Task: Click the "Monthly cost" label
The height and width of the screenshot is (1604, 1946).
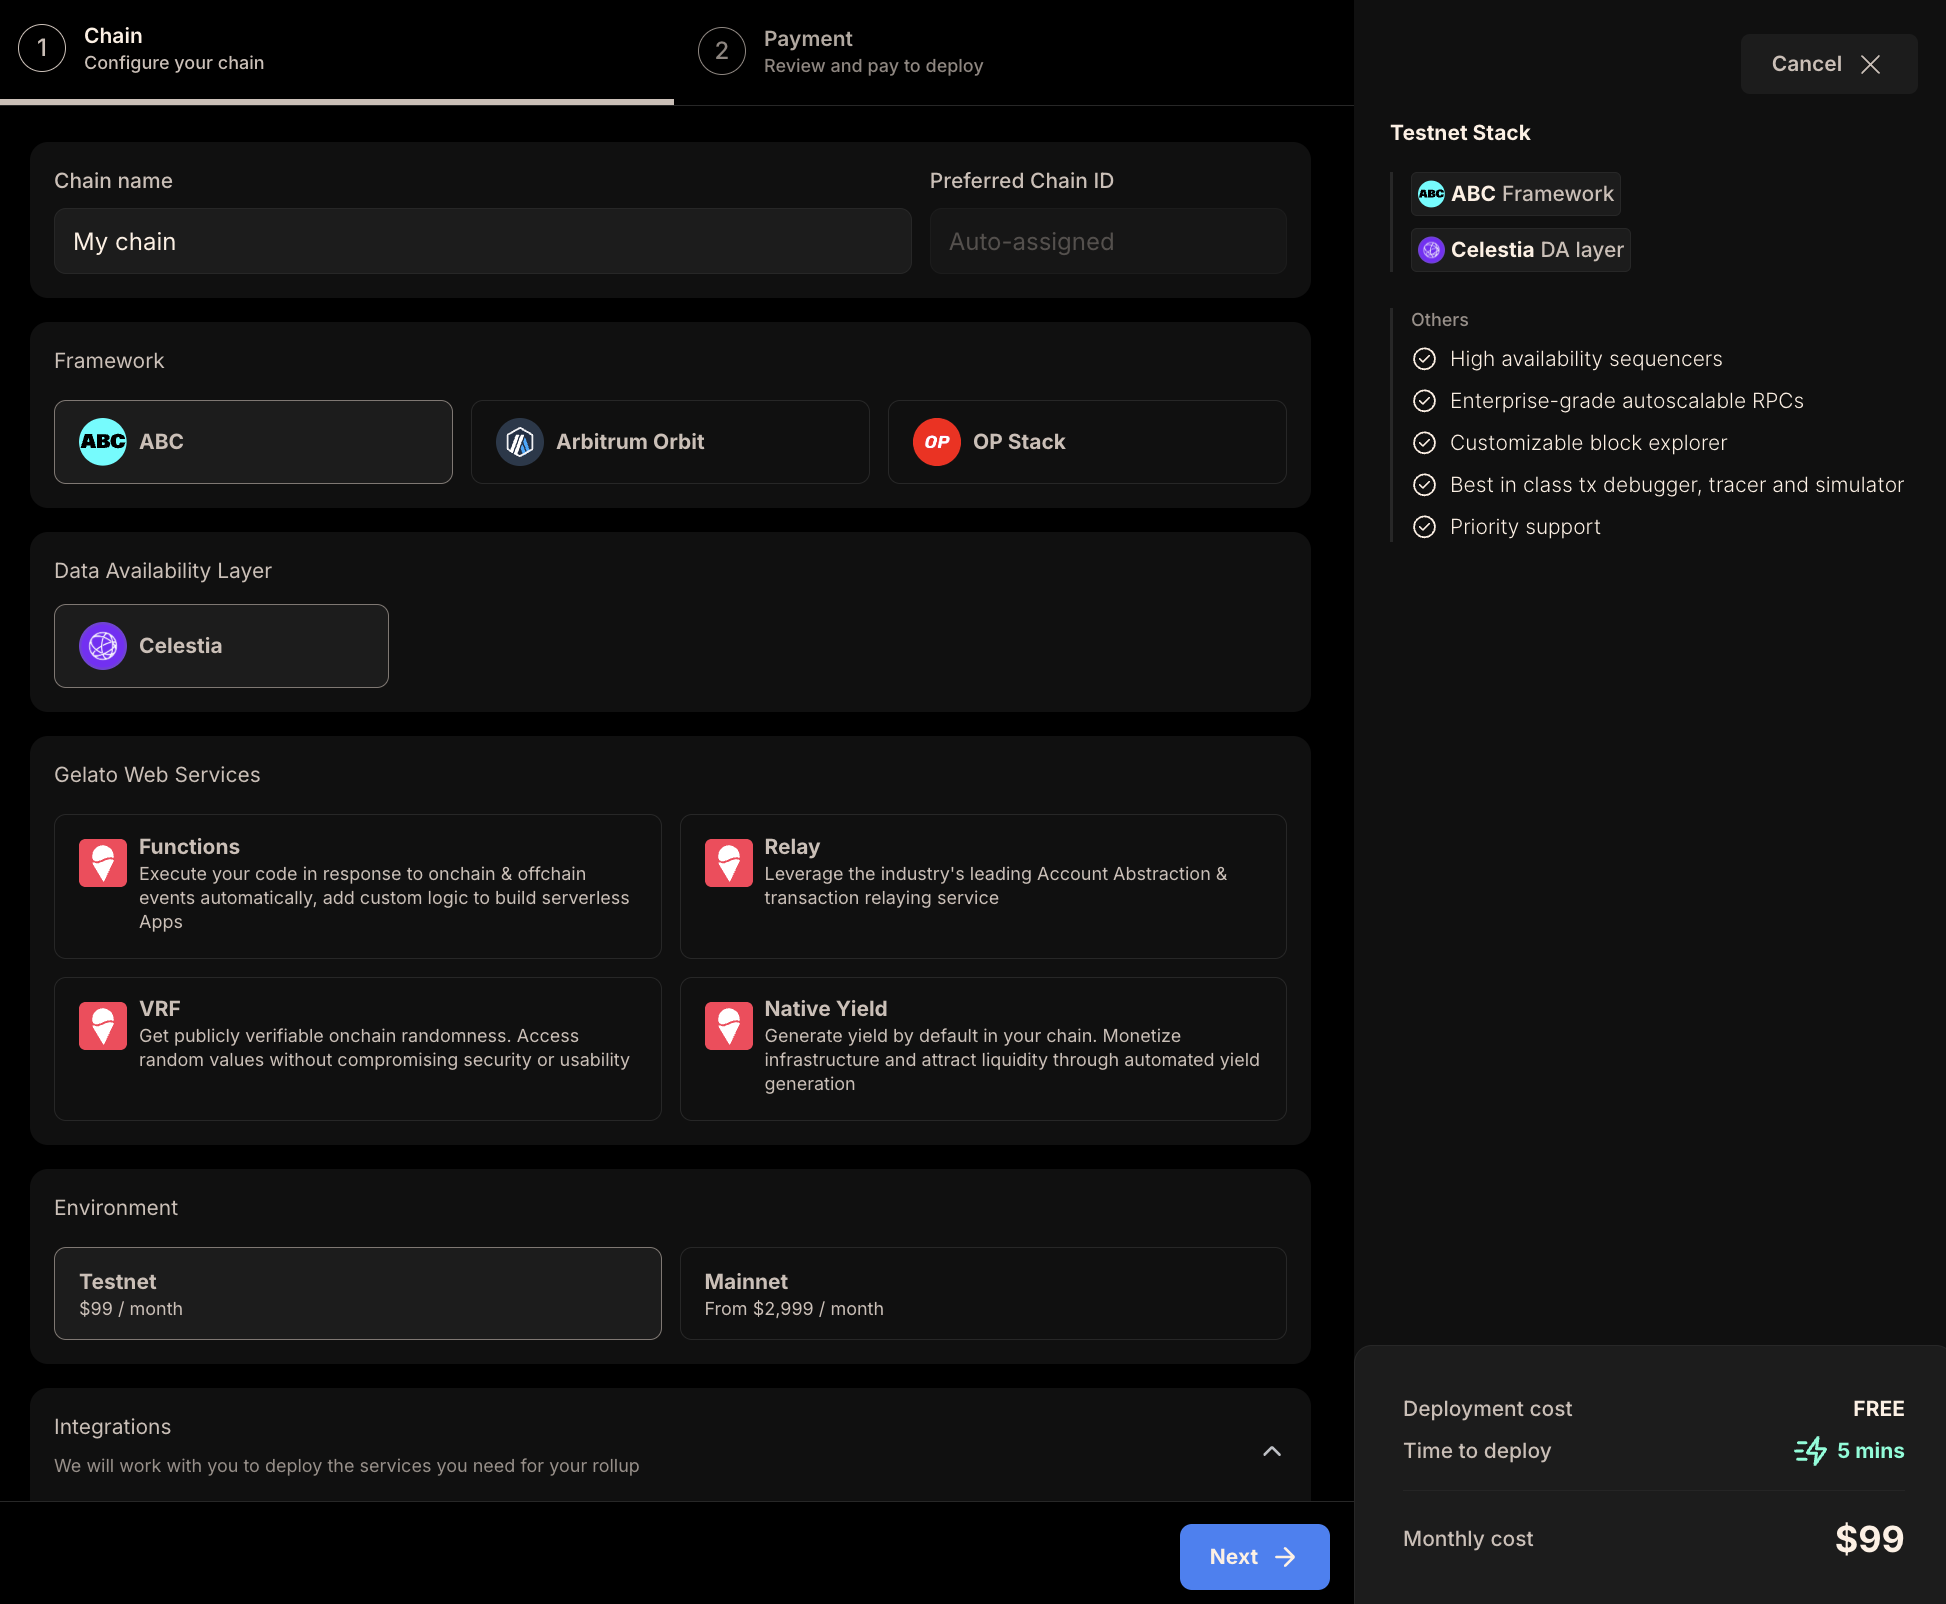Action: (1468, 1539)
